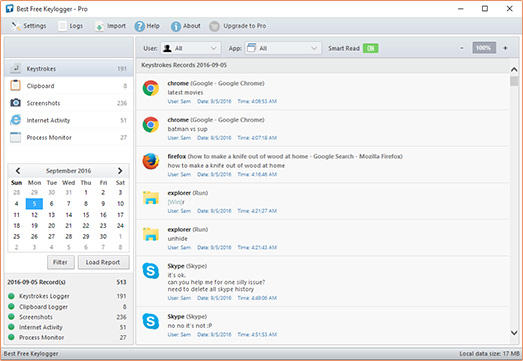The height and width of the screenshot is (361, 523).
Task: Click explorer icon of [Win]r record
Action: tap(151, 198)
